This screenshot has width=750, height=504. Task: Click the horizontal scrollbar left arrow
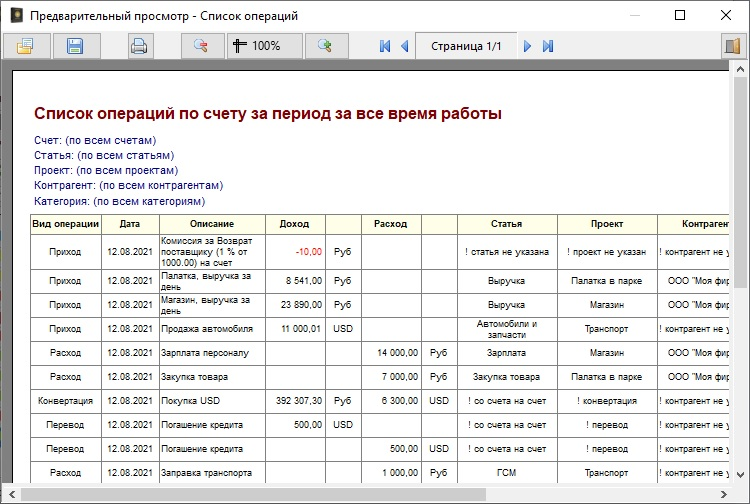pyautogui.click(x=12, y=494)
